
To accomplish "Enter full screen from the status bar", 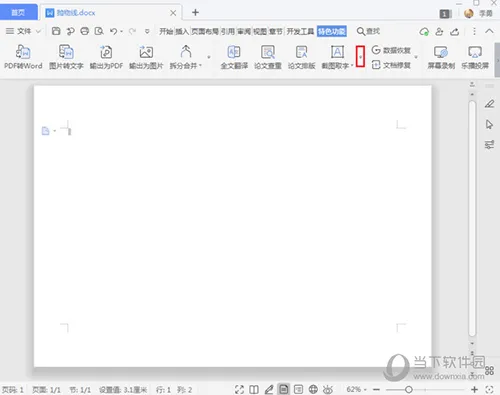I will pos(239,389).
